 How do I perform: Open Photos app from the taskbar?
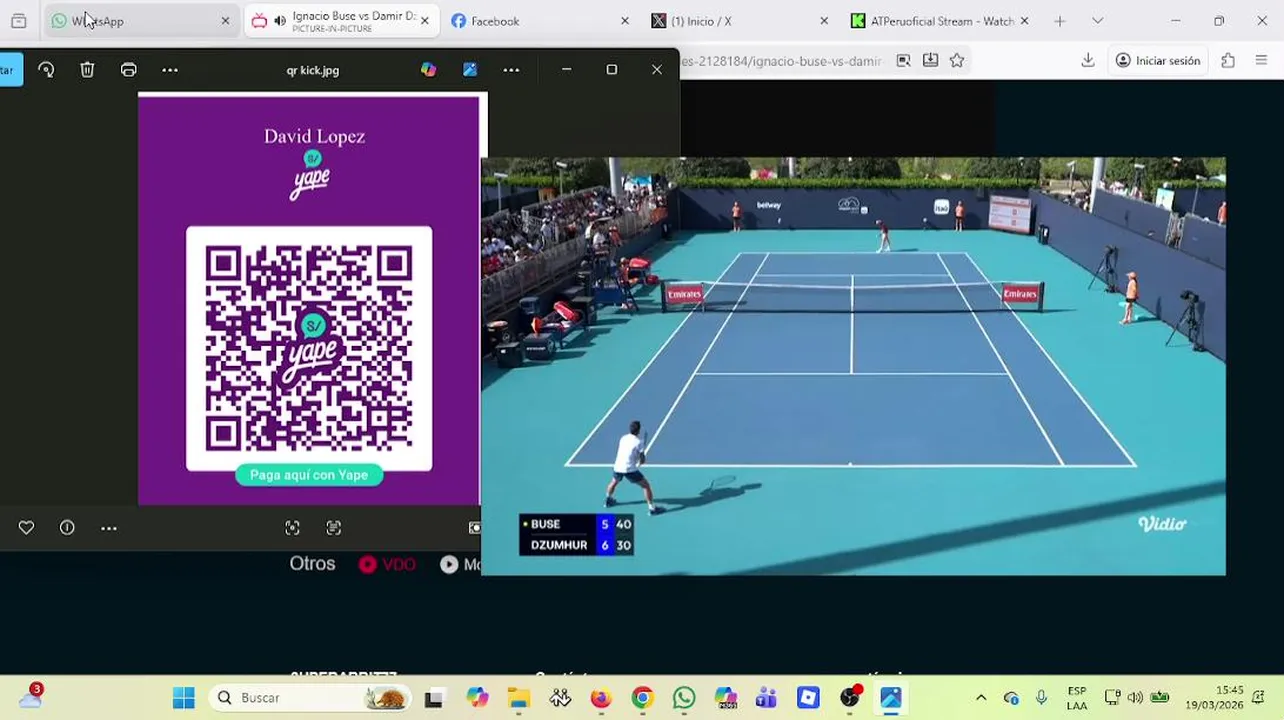coord(891,698)
